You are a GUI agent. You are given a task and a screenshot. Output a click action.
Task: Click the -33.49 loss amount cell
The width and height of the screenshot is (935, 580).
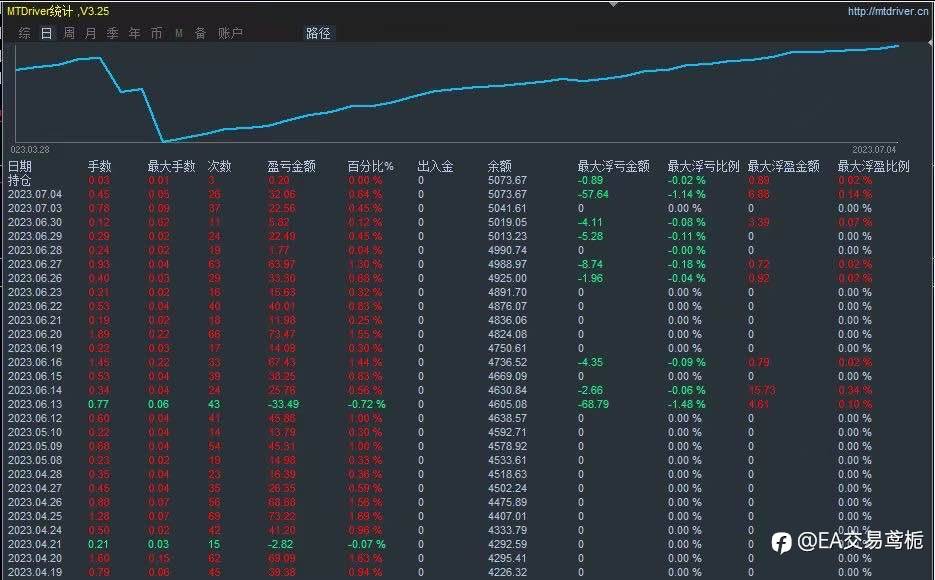pos(283,404)
